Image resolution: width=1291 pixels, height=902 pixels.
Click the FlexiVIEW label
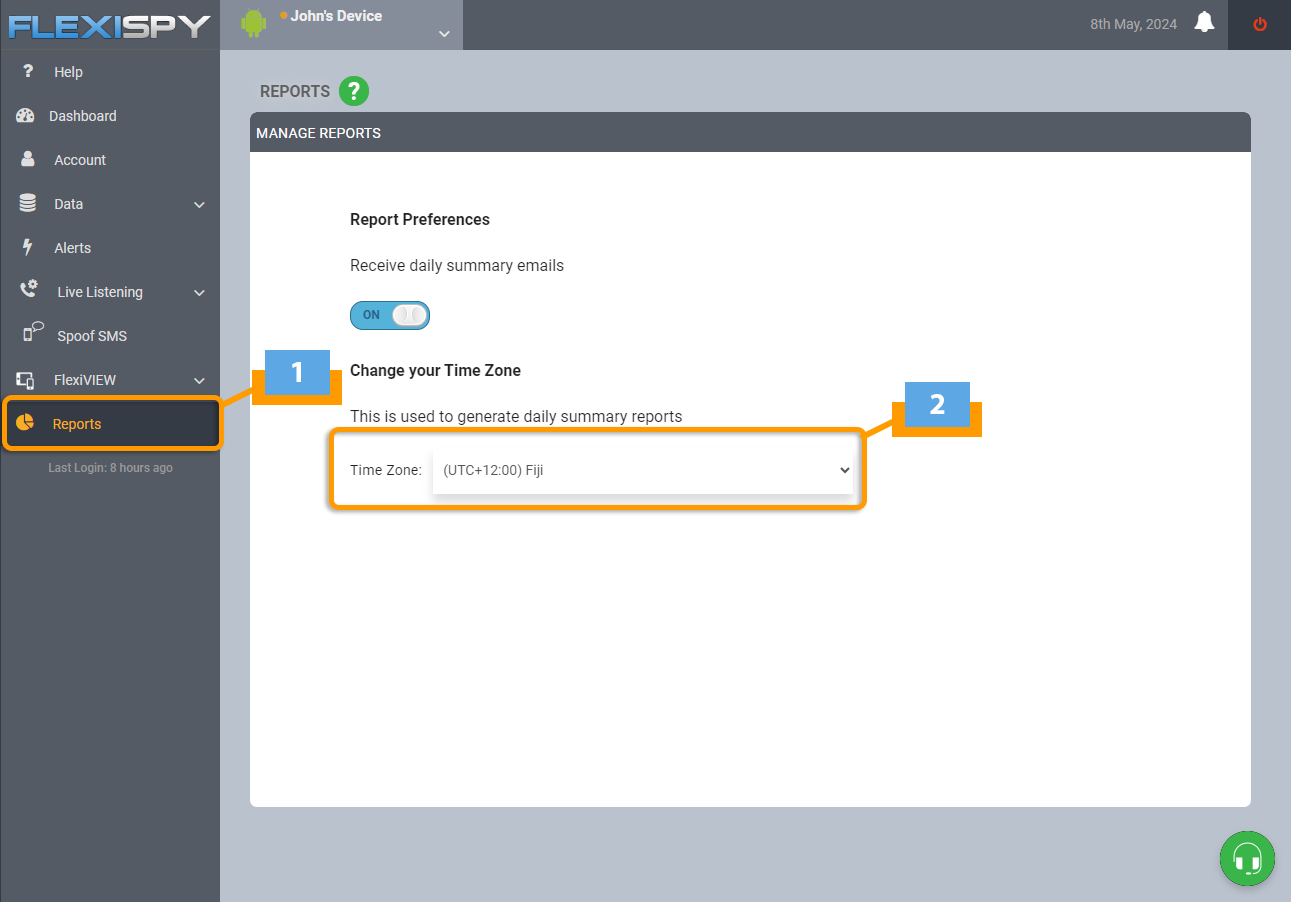tap(85, 380)
